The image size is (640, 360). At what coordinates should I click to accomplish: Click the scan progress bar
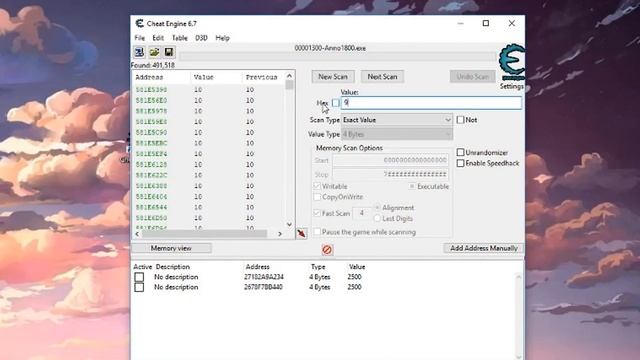[x=338, y=57]
